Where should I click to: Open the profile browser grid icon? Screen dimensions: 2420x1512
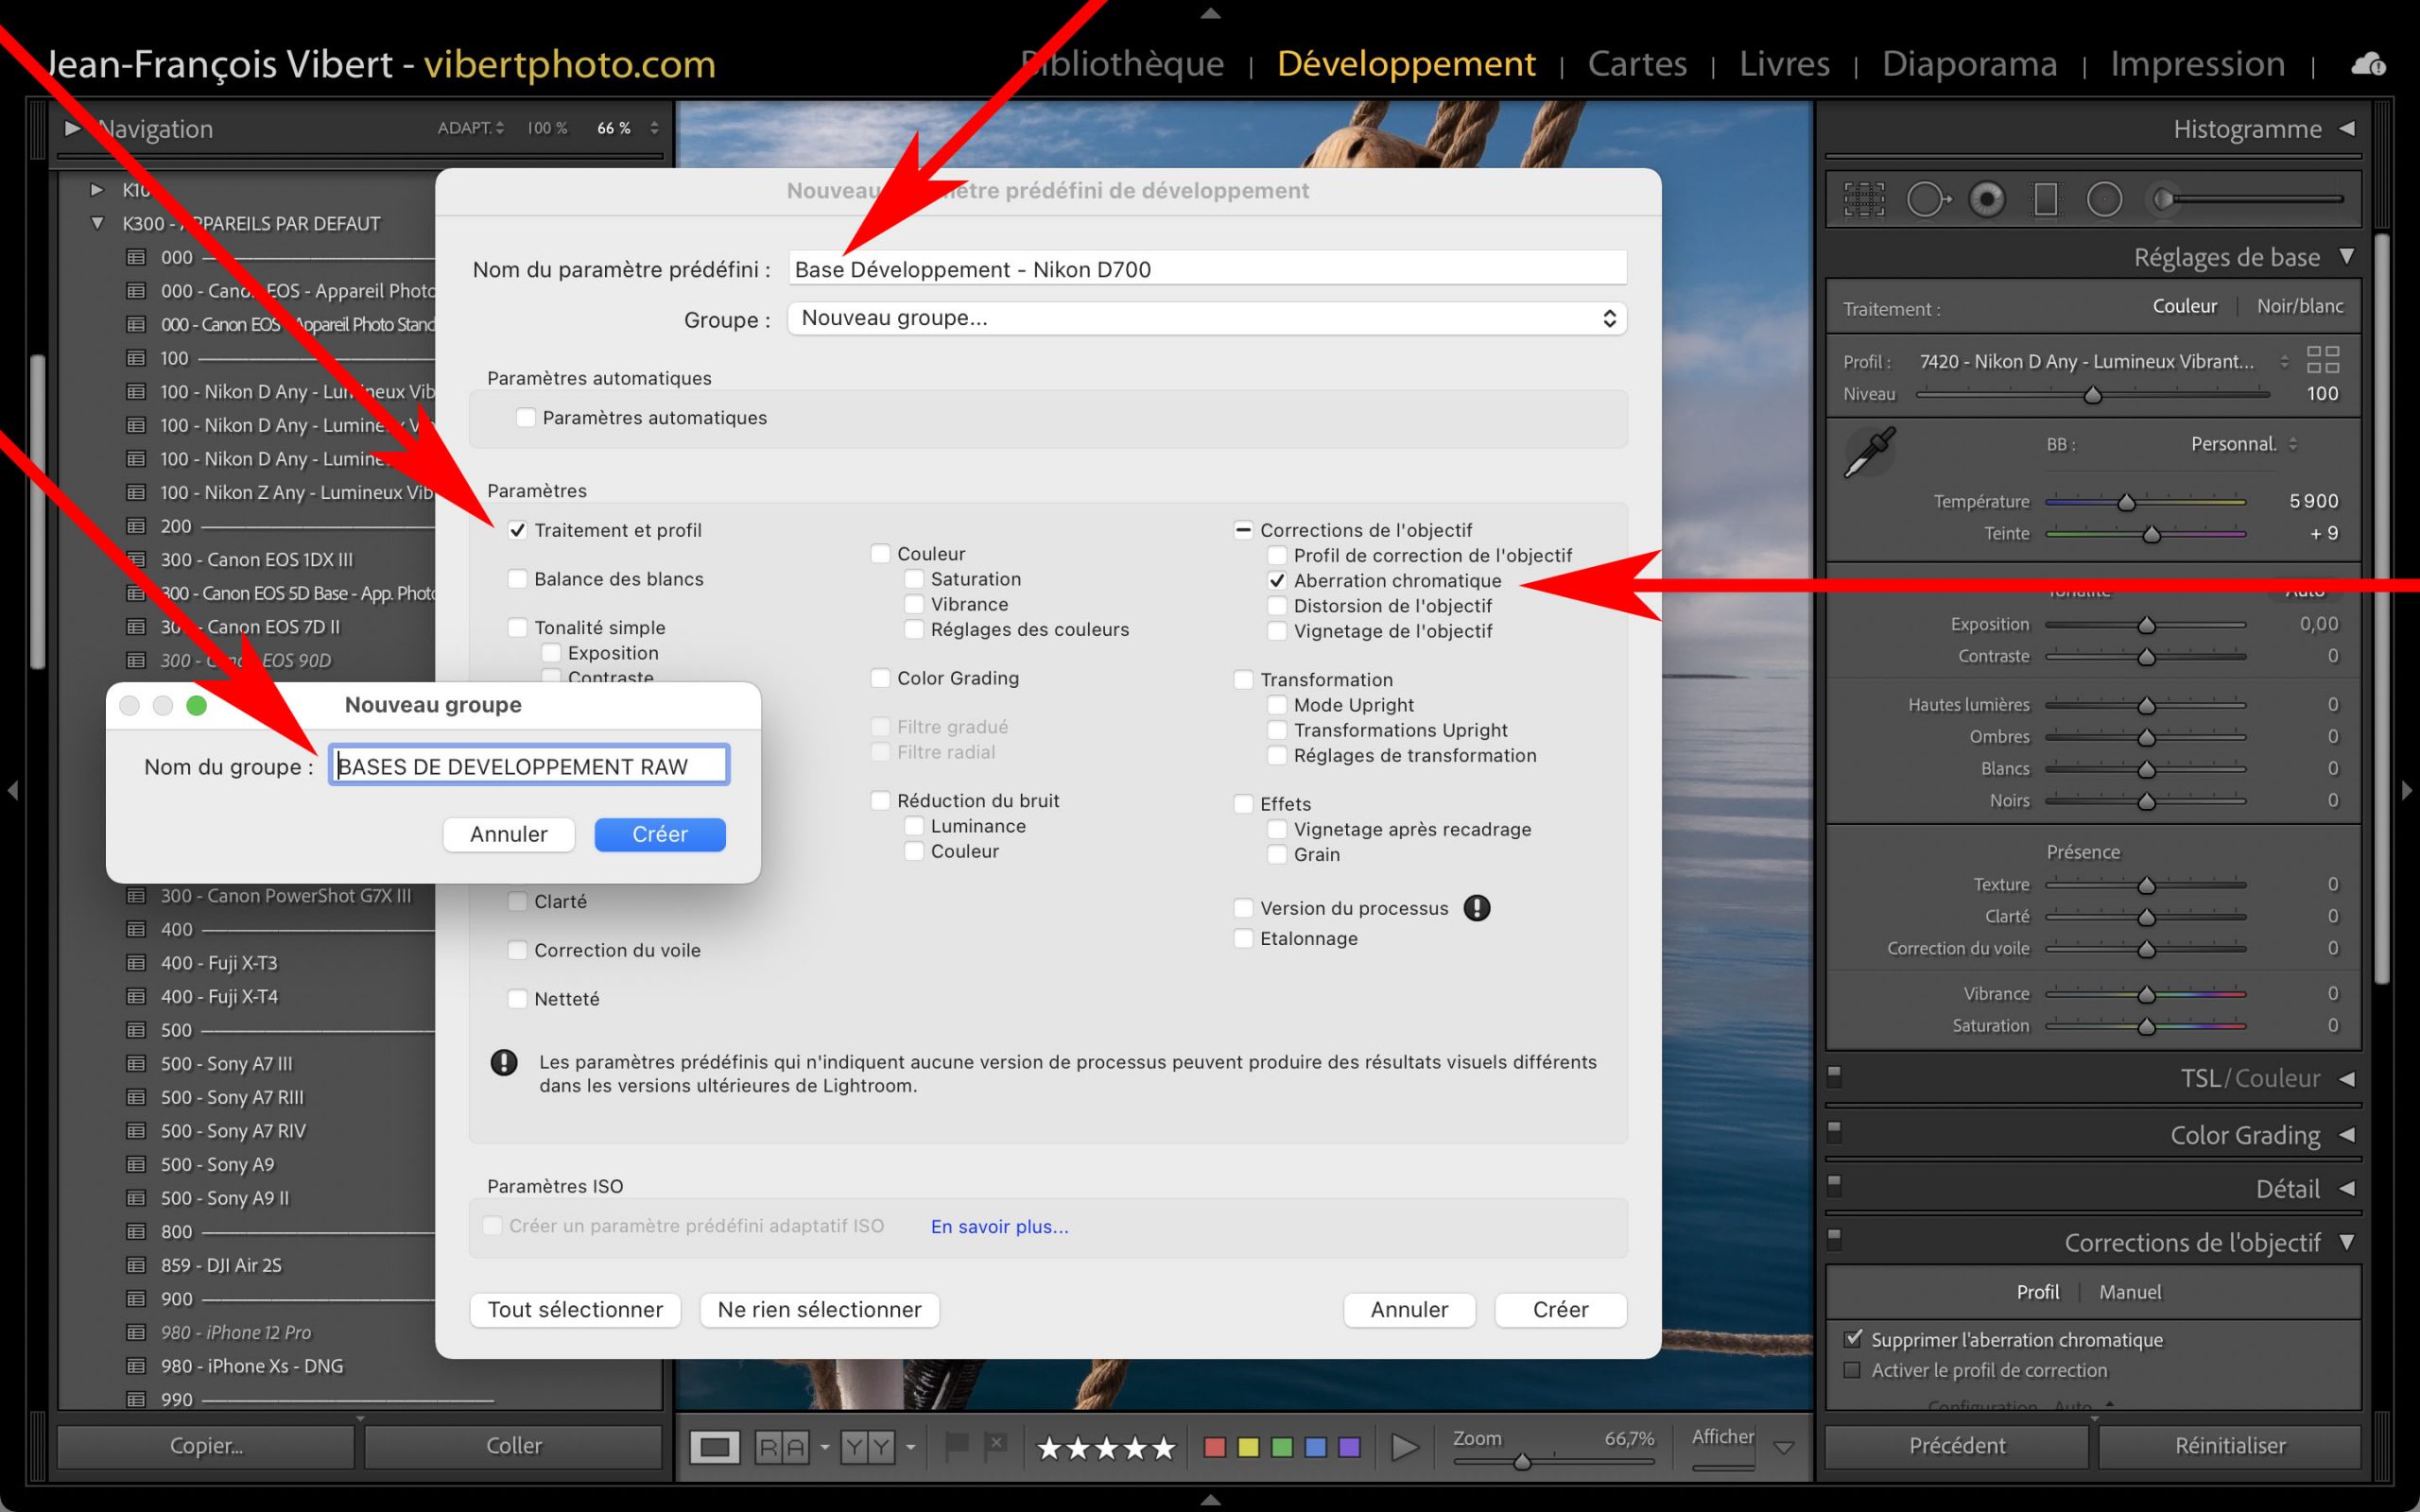point(2322,360)
